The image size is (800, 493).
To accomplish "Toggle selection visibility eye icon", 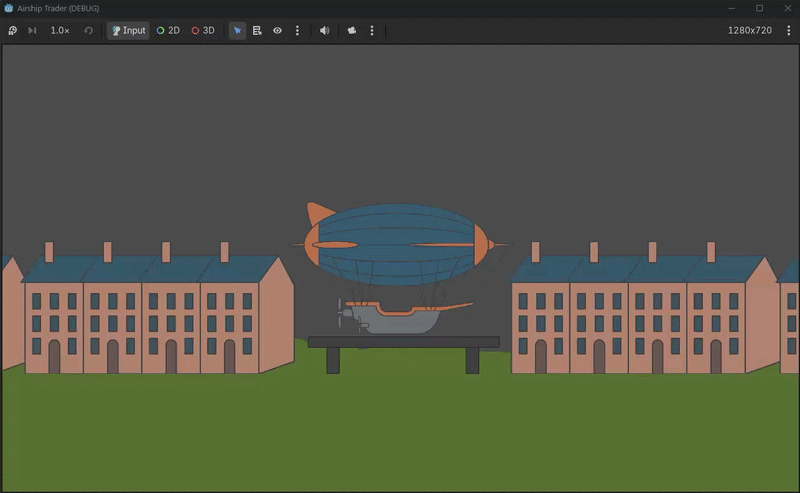I will tap(278, 31).
